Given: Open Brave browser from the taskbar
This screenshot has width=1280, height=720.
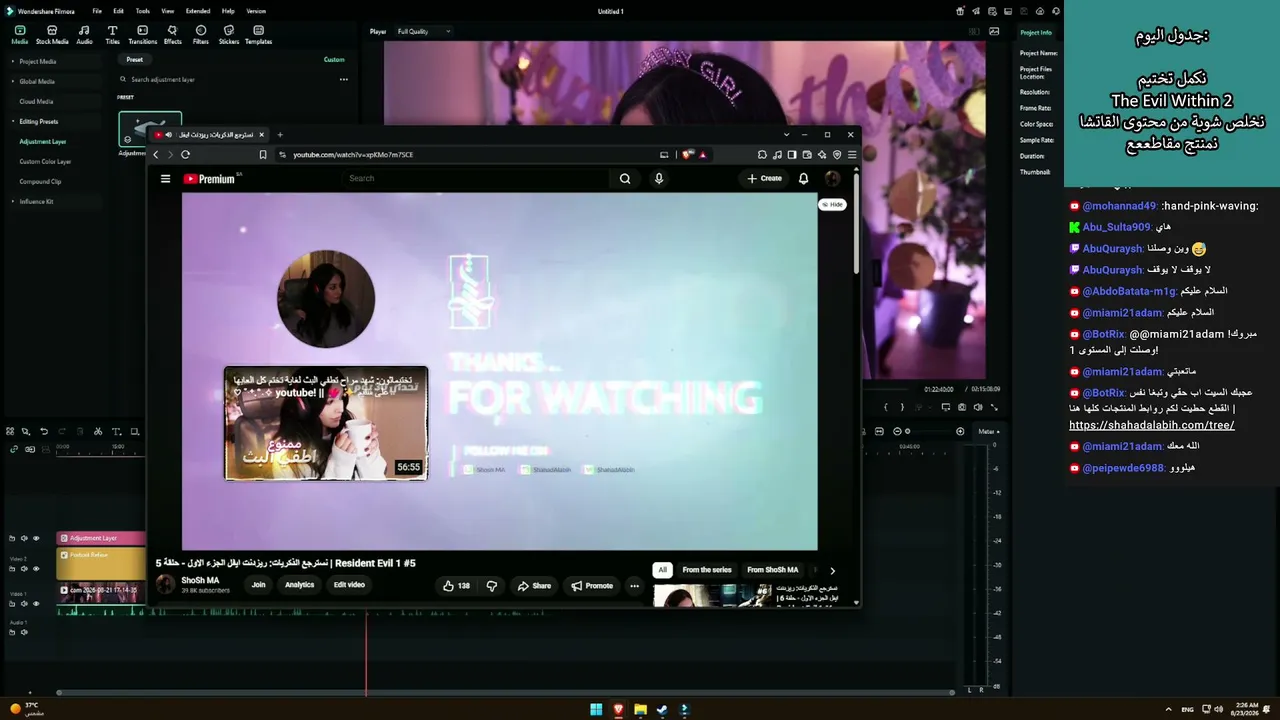Looking at the screenshot, I should pyautogui.click(x=618, y=709).
